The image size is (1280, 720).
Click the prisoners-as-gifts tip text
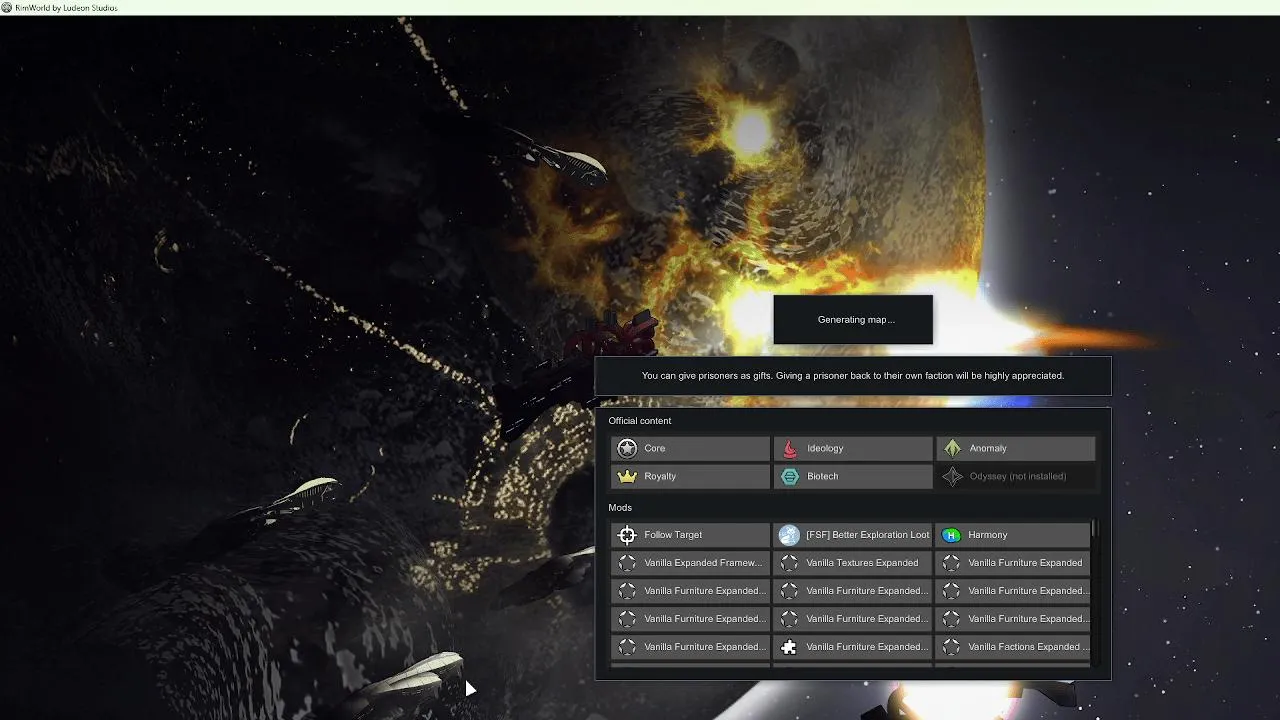click(853, 376)
